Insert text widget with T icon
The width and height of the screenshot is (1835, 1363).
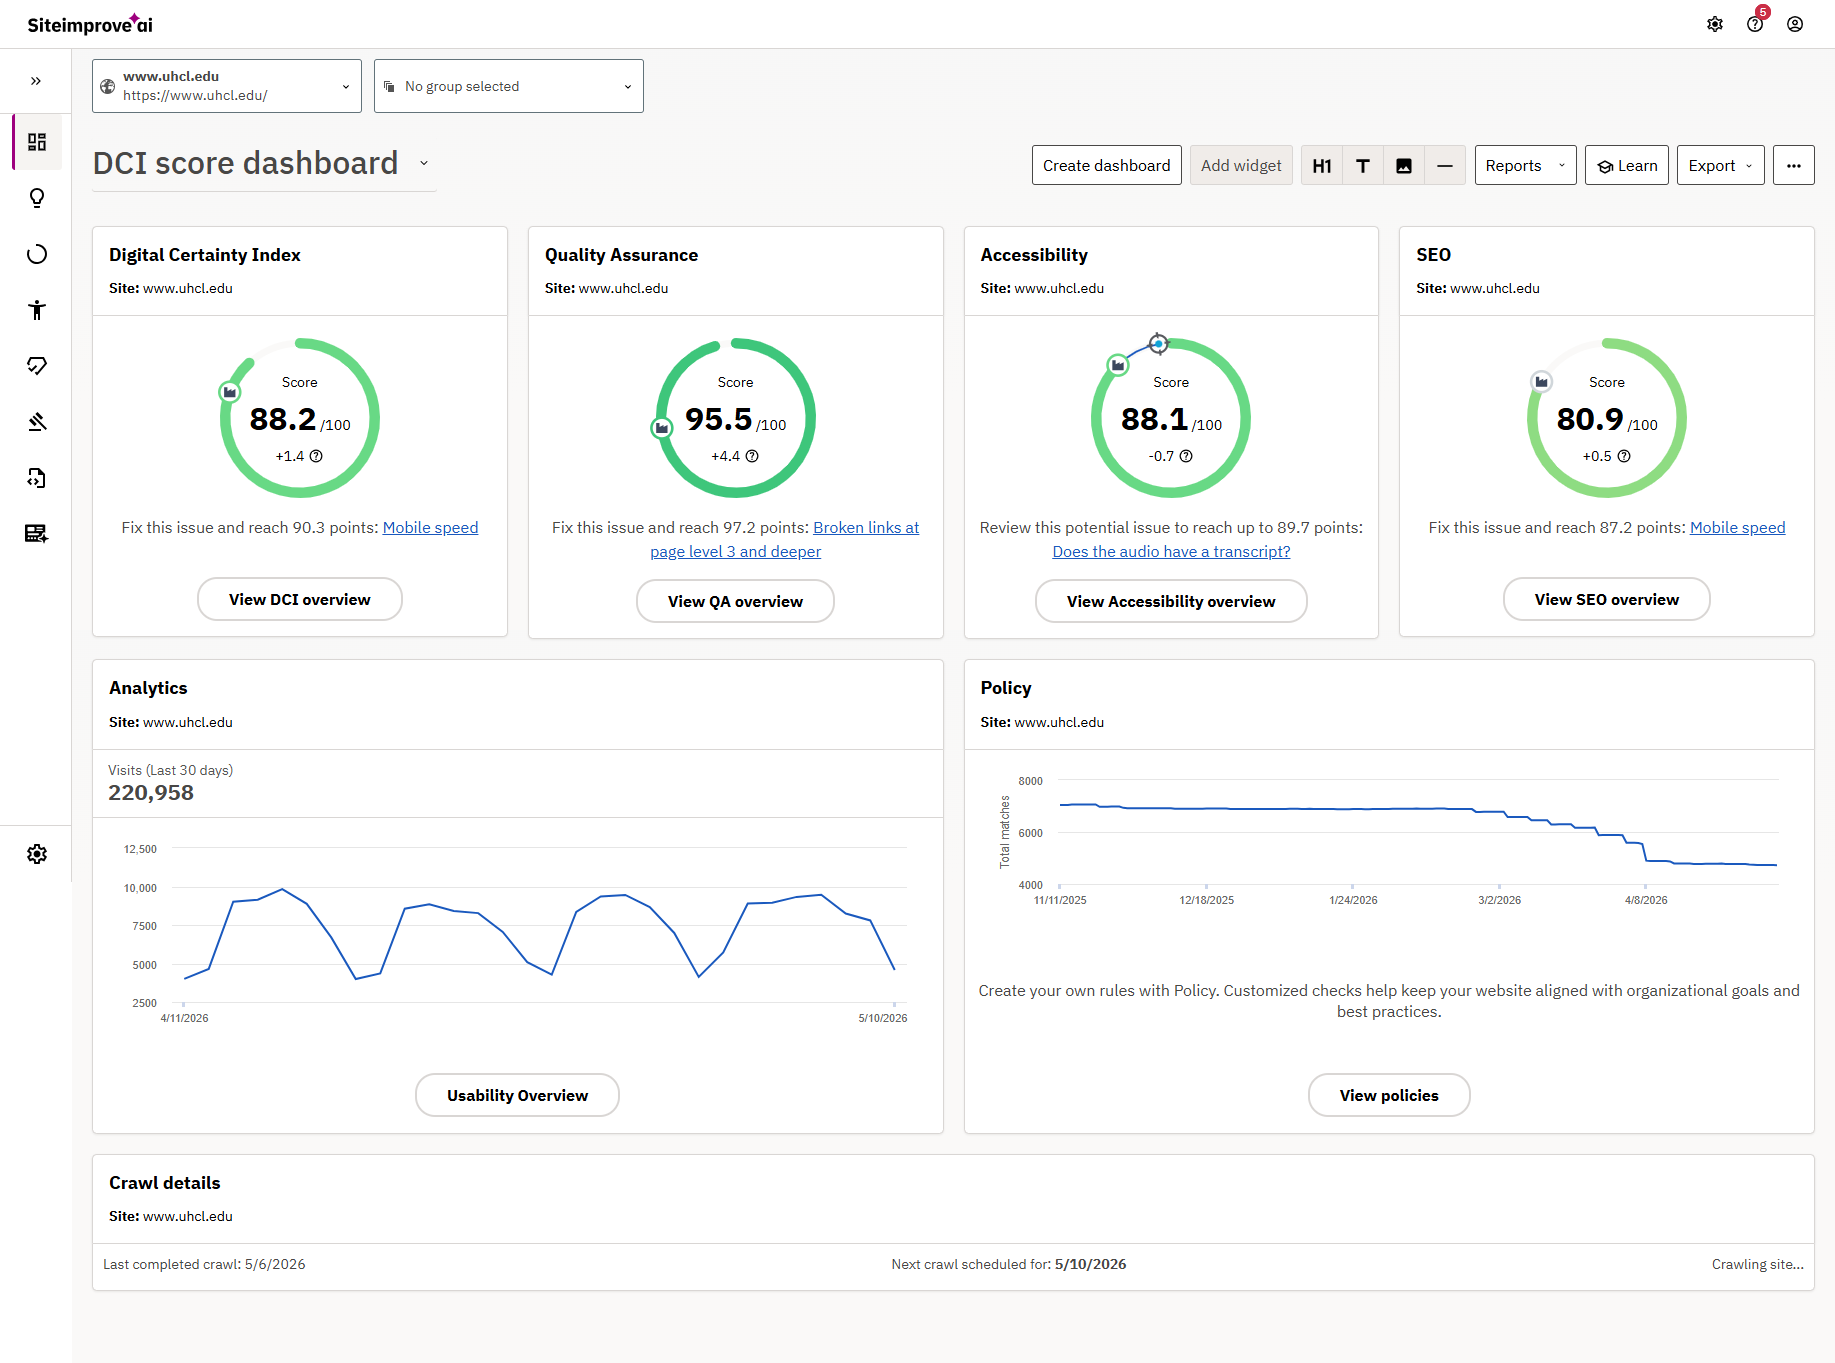[1363, 165]
